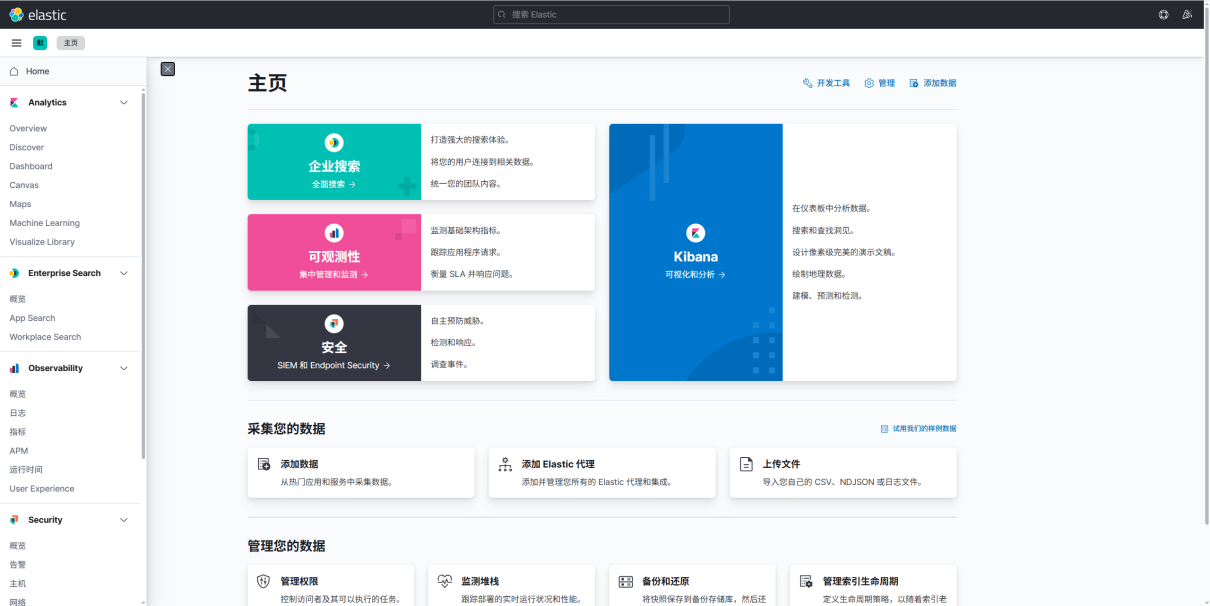Open APM in the sidebar
The image size is (1210, 606).
[x=19, y=451]
